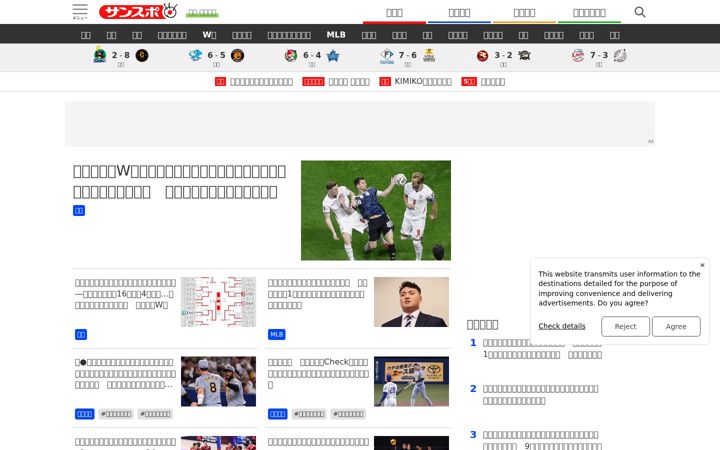This screenshot has width=720, height=450.
Task: Click the Dragons logo in 6-5 game
Action: pyautogui.click(x=195, y=56)
